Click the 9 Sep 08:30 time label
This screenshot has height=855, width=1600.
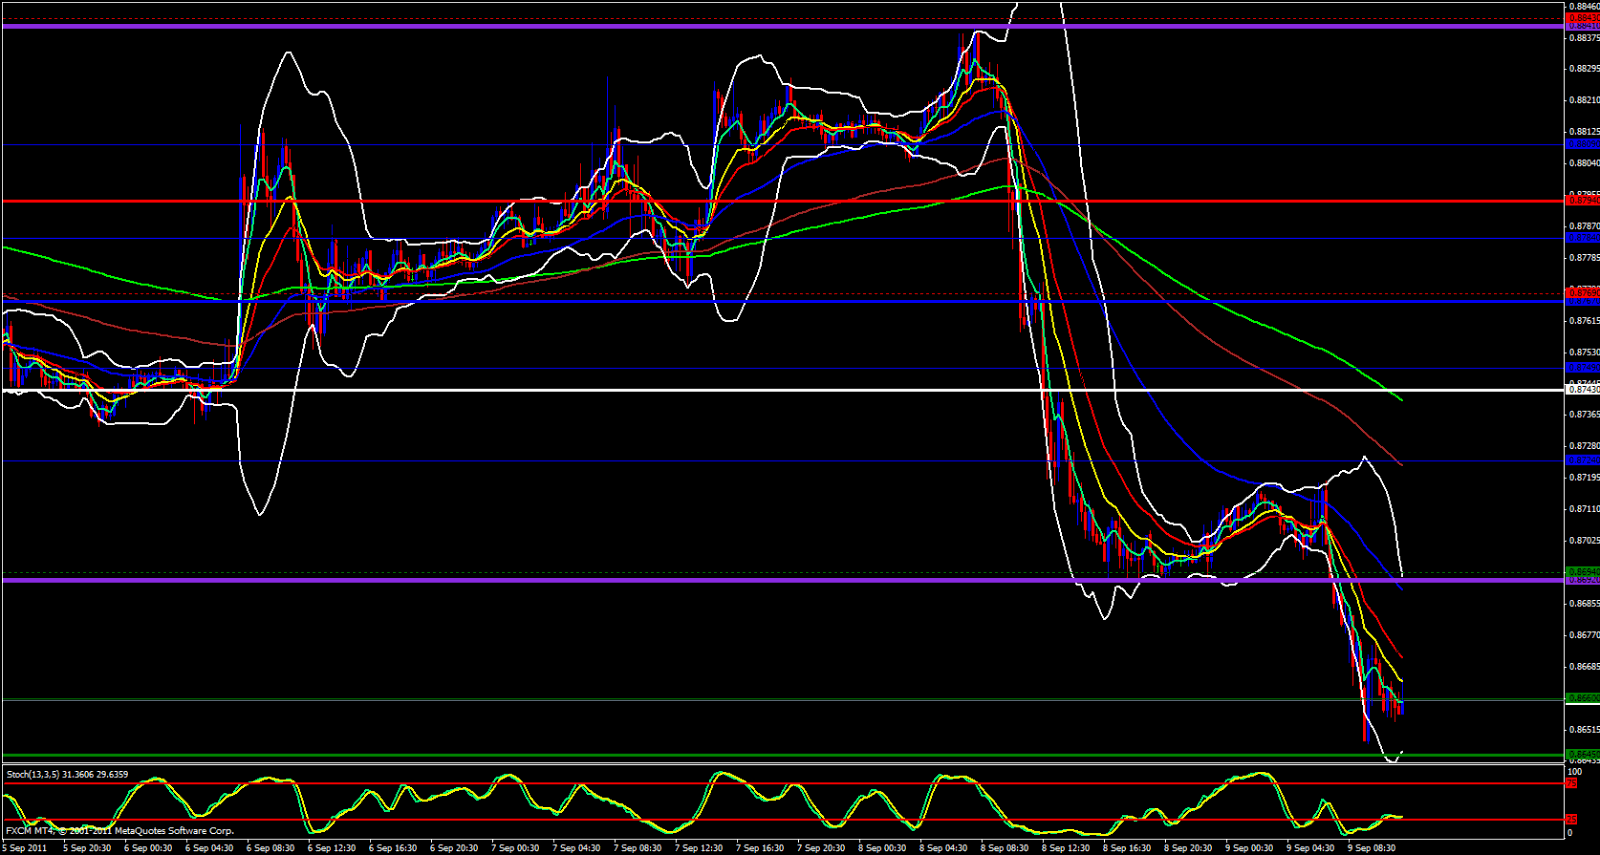[1371, 848]
